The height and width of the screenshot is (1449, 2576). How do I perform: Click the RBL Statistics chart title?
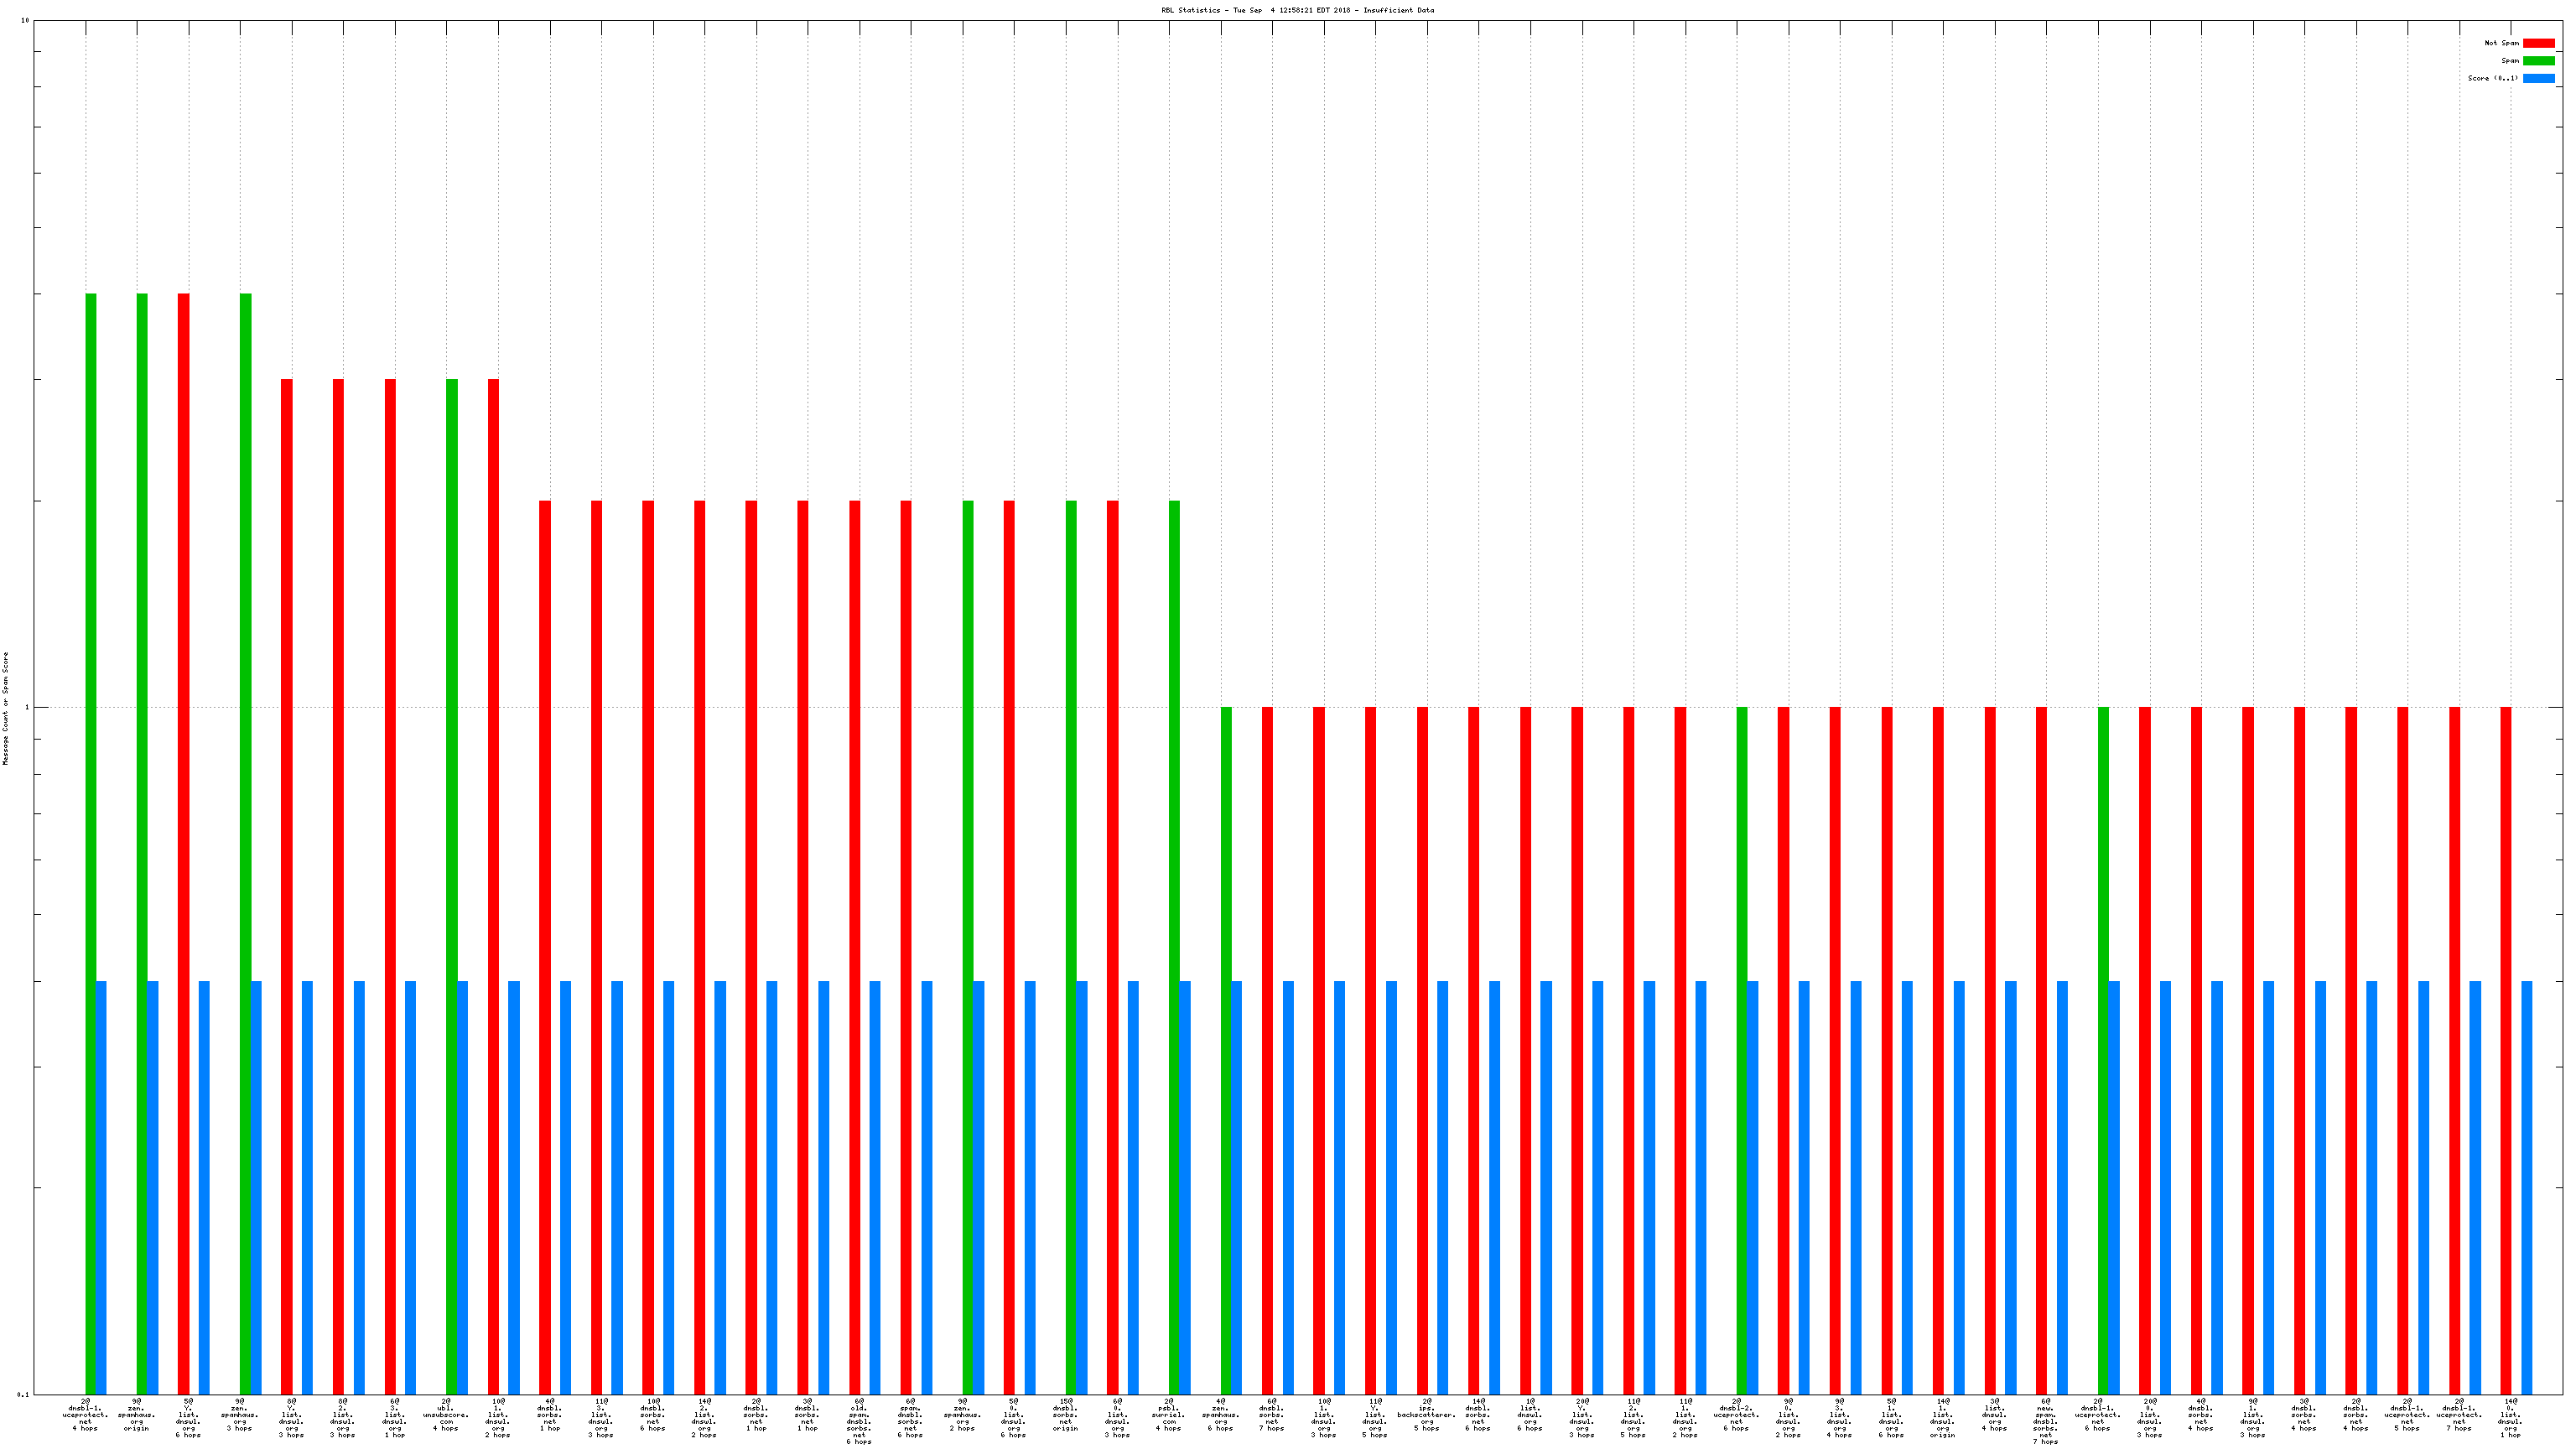(x=1297, y=10)
